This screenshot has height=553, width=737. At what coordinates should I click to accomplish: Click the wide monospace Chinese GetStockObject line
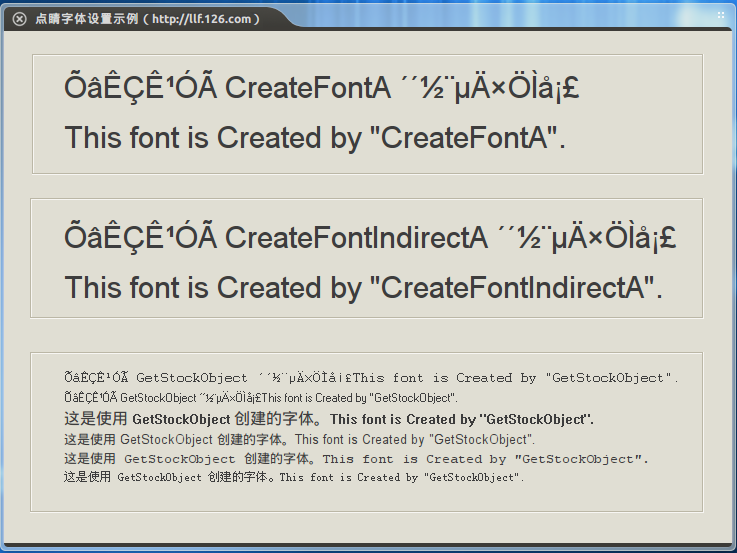click(356, 459)
